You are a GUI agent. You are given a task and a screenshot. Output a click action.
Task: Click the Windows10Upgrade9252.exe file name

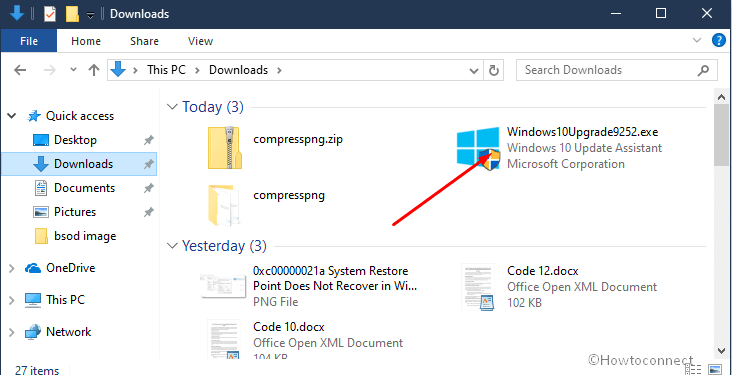(583, 132)
